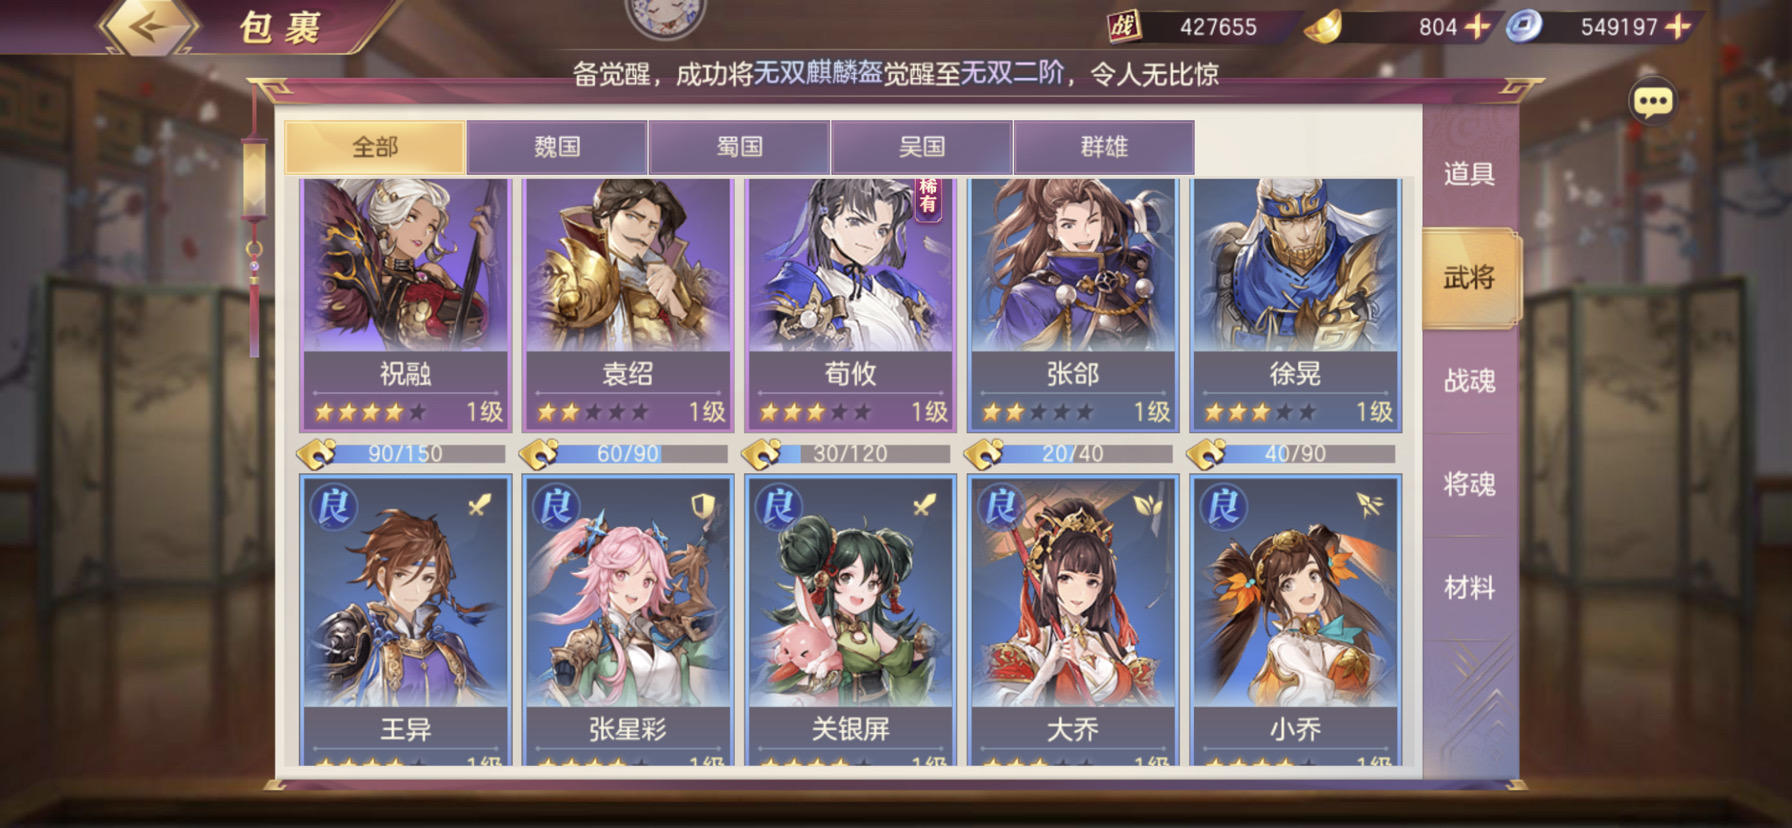1792x828 pixels.
Task: Tap the gold ingot currency icon
Action: (x=1323, y=27)
